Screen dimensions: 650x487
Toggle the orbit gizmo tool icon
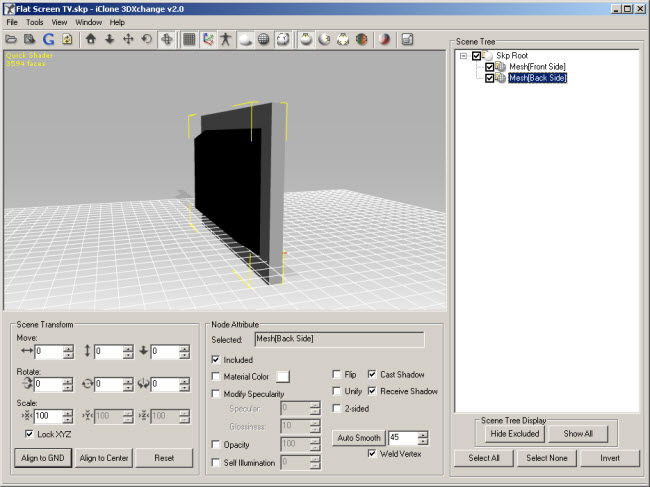click(x=167, y=39)
